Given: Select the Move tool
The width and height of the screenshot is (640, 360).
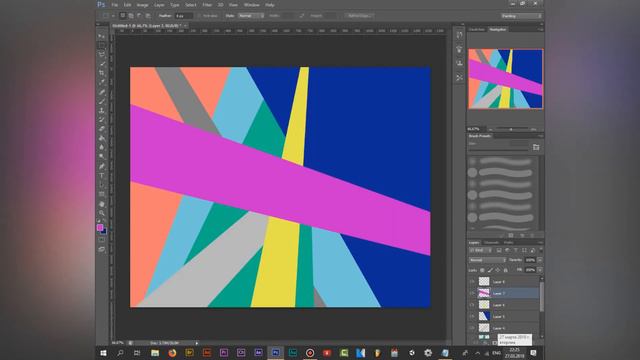Looking at the screenshot, I should click(x=101, y=36).
